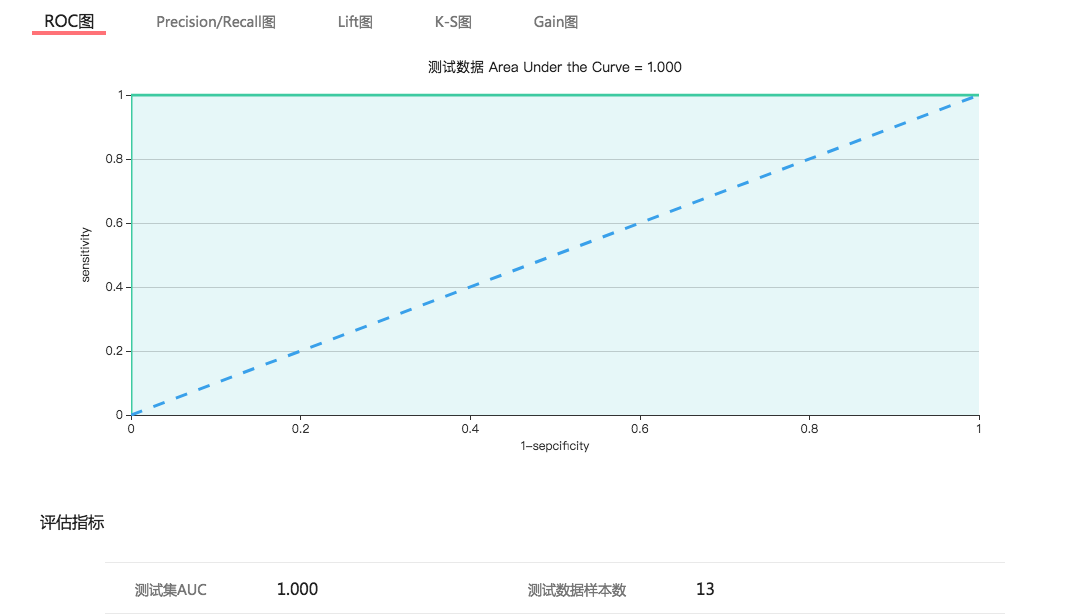Click the 测试数据样本数 metric label
Image resolution: width=1083 pixels, height=616 pixels.
tap(577, 590)
